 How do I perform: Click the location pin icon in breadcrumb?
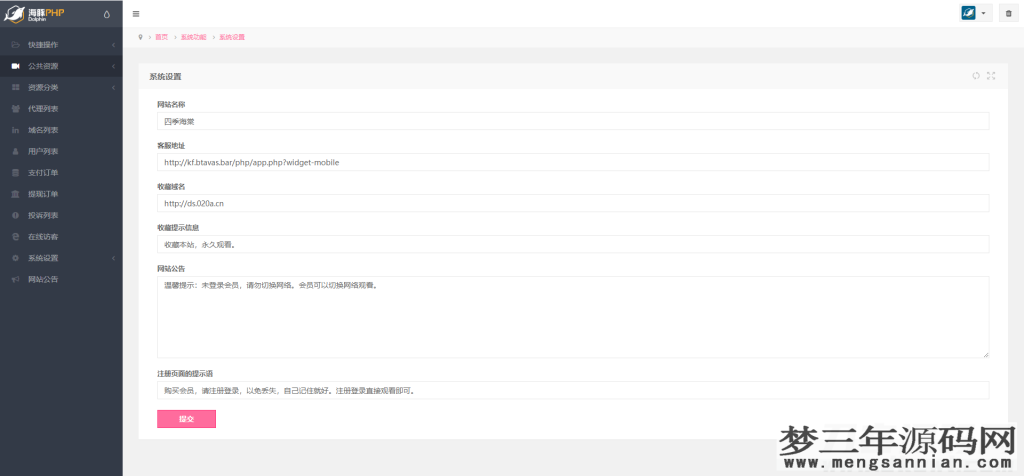[x=140, y=37]
